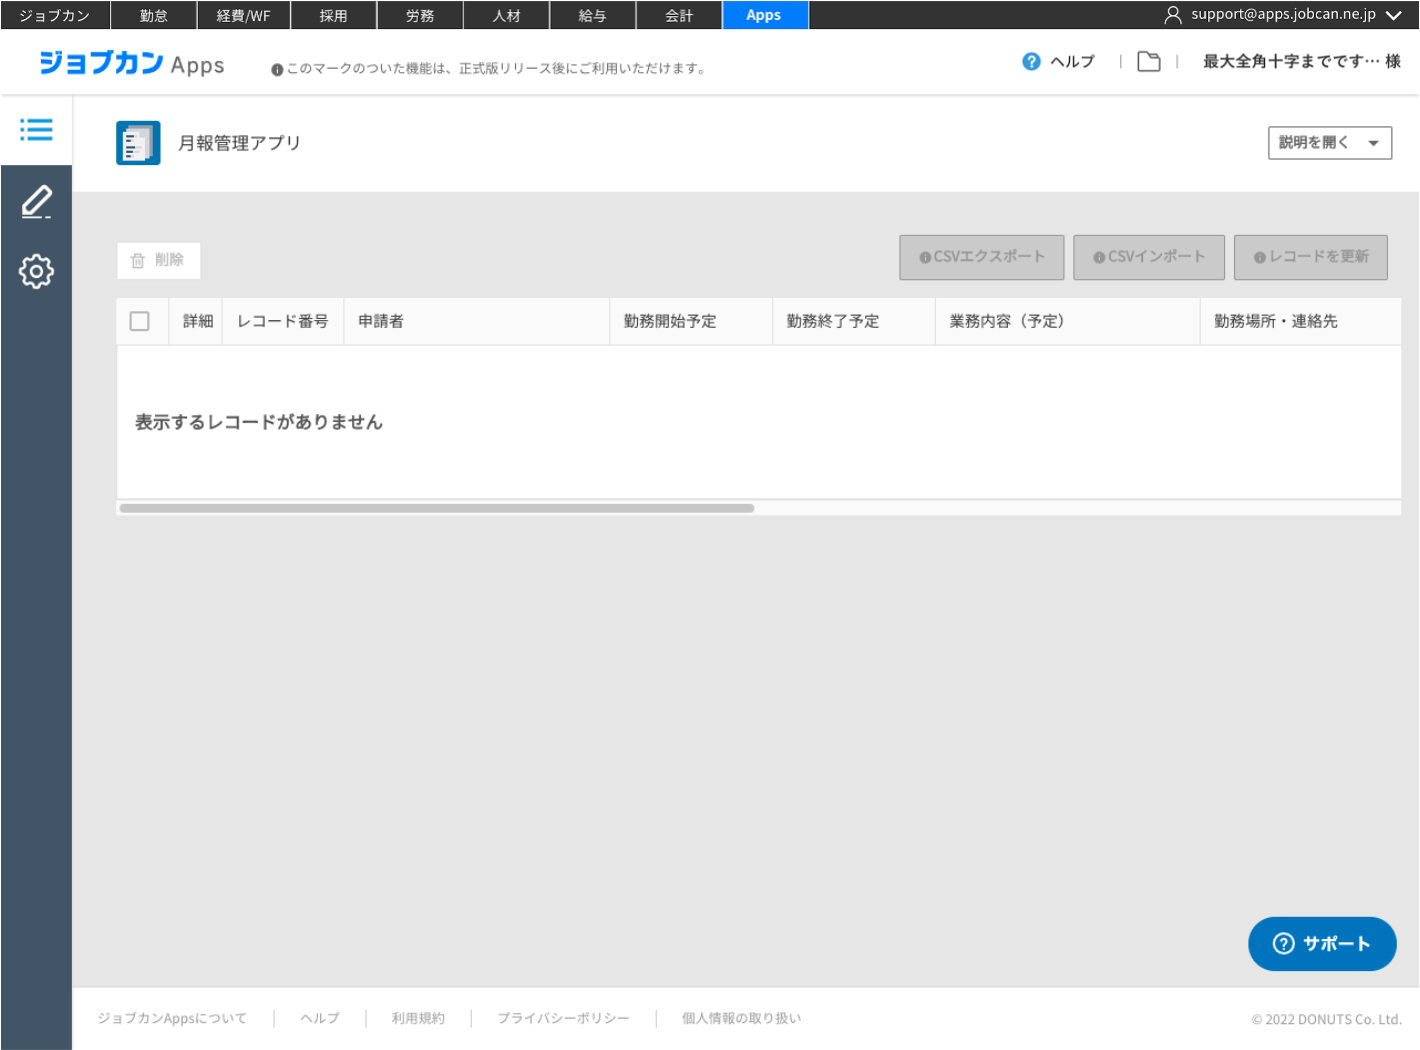
Task: Click the ジョブカン Apps logo
Action: pos(131,64)
